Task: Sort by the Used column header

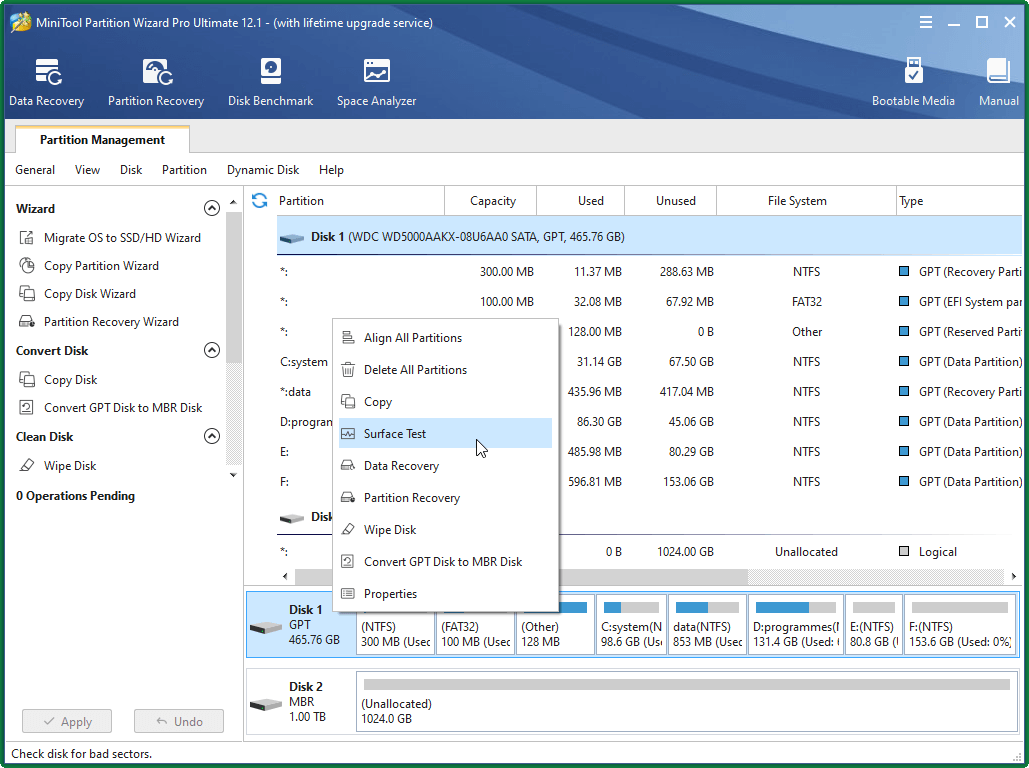Action: [581, 201]
